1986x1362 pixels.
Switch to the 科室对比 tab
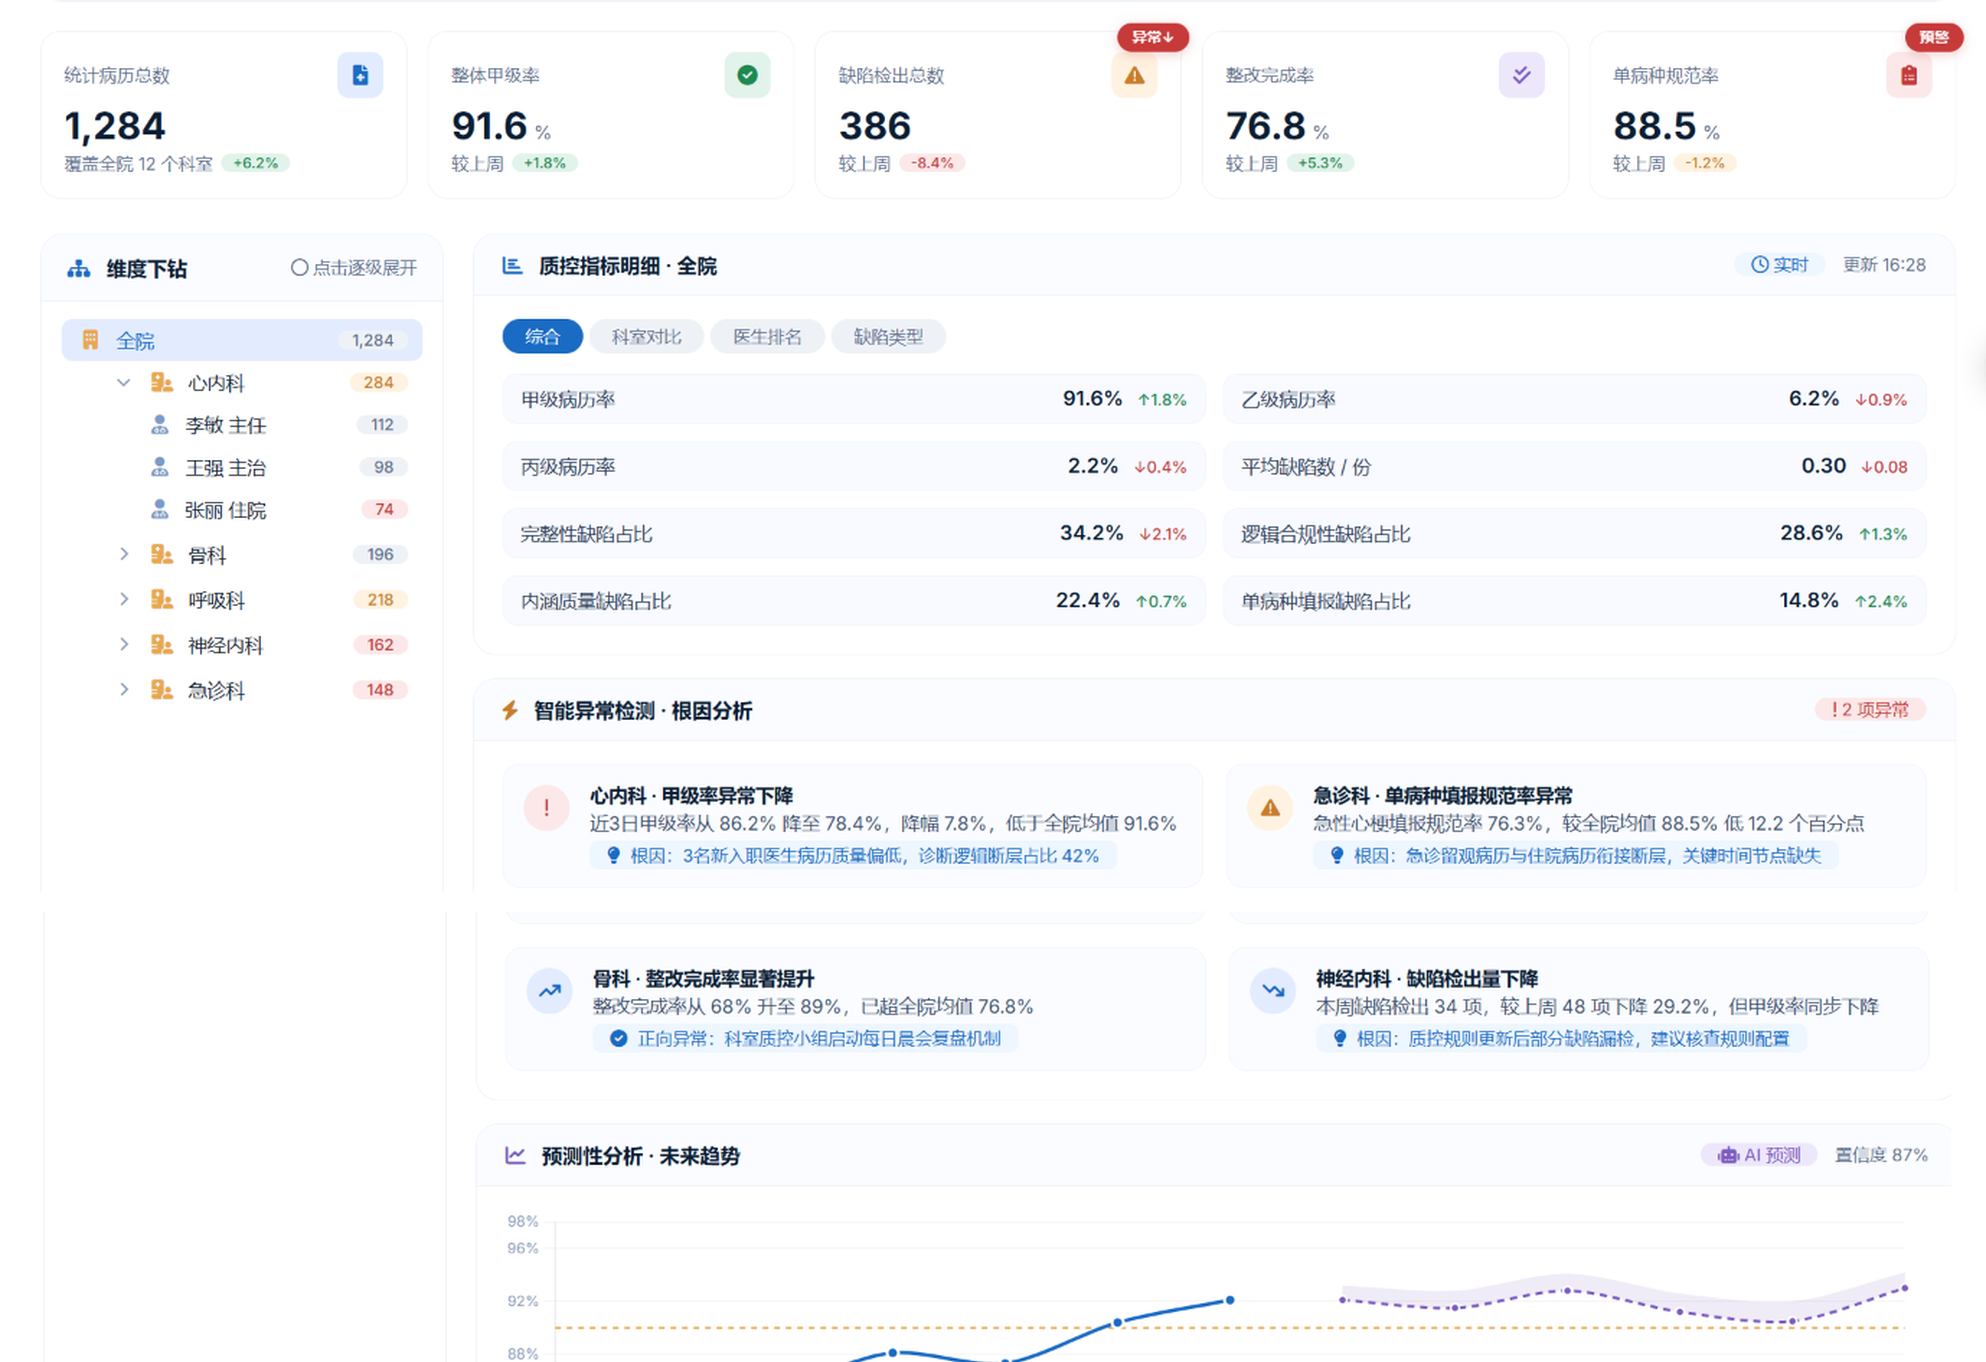point(646,337)
